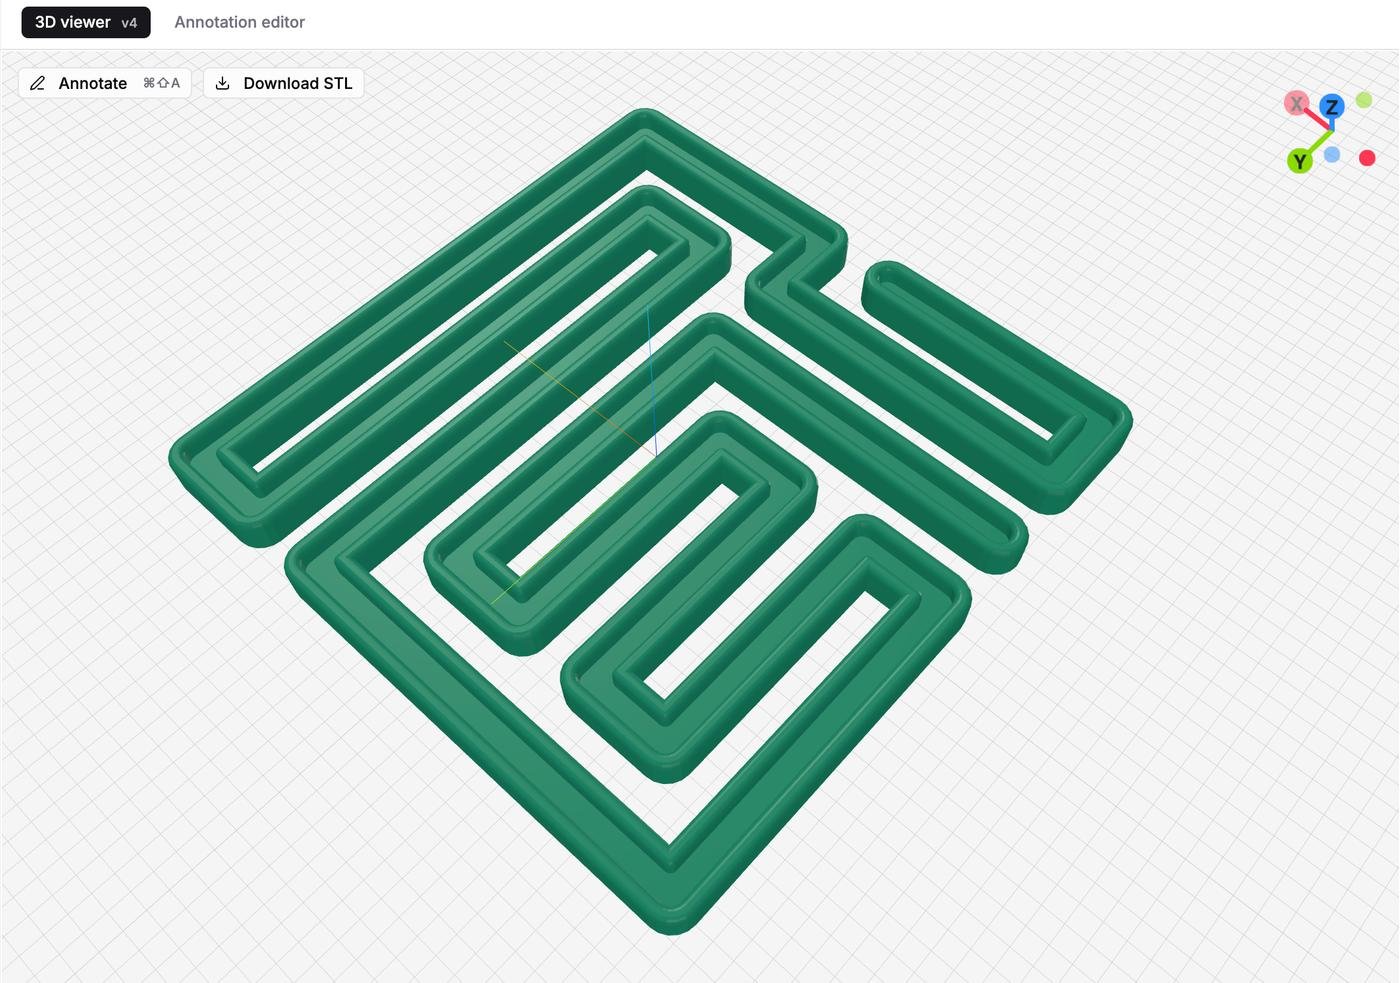Switch to the Annotation editor tab
This screenshot has height=983, width=1400.
click(239, 22)
